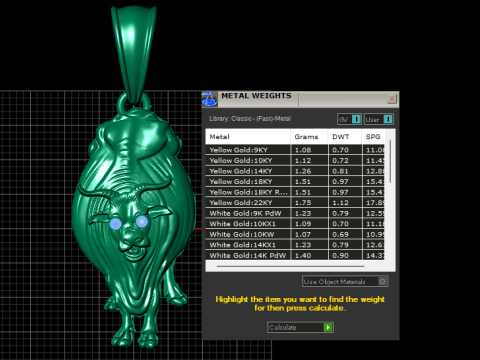Click the green arrow on Calculate

[328, 327]
